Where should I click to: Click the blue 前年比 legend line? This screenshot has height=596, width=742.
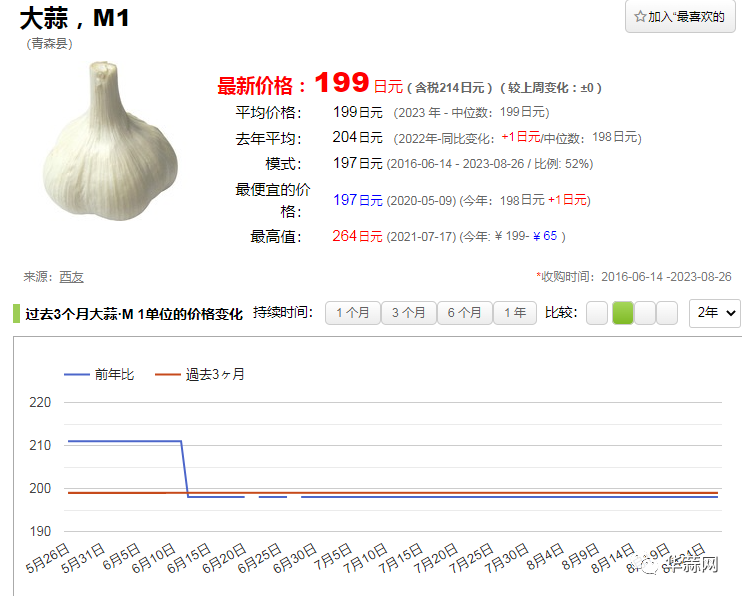click(76, 375)
